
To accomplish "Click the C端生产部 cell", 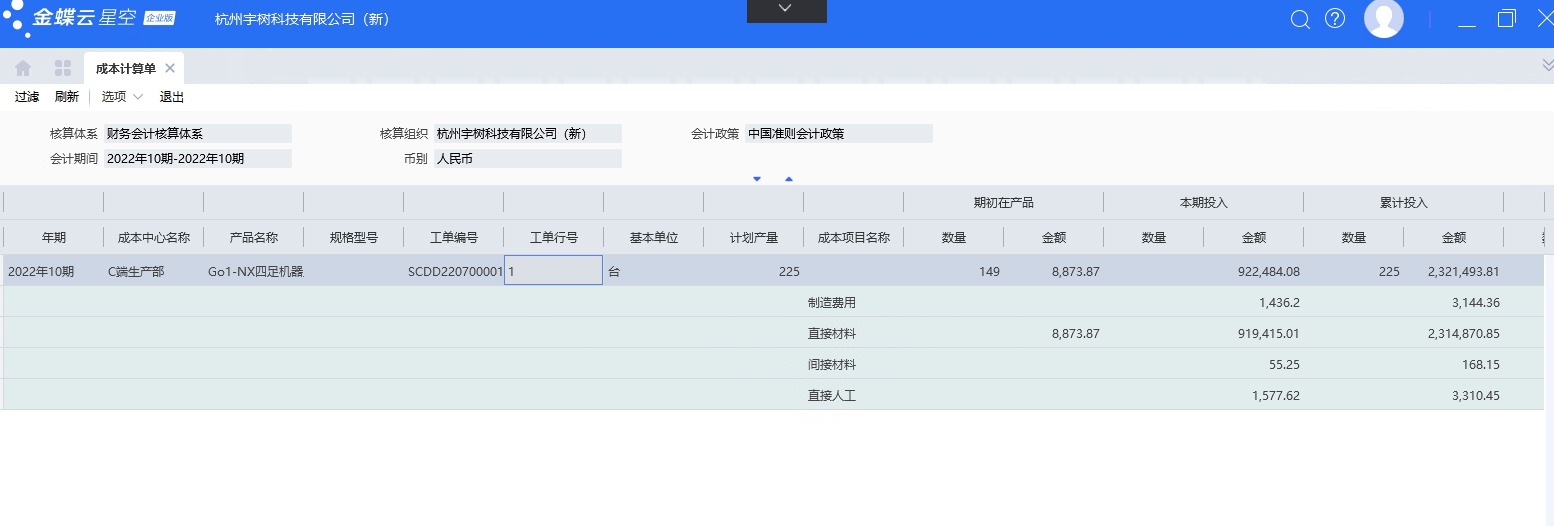I will tap(154, 271).
